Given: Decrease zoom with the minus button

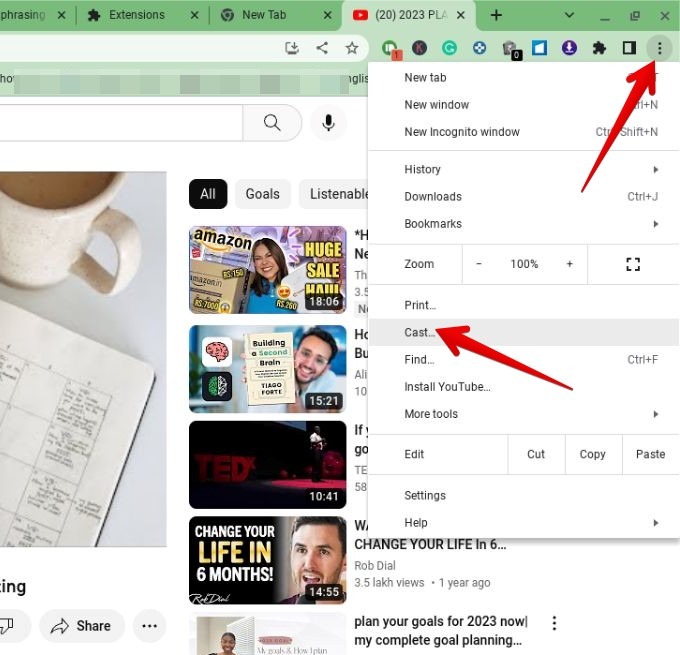Looking at the screenshot, I should click(x=479, y=264).
